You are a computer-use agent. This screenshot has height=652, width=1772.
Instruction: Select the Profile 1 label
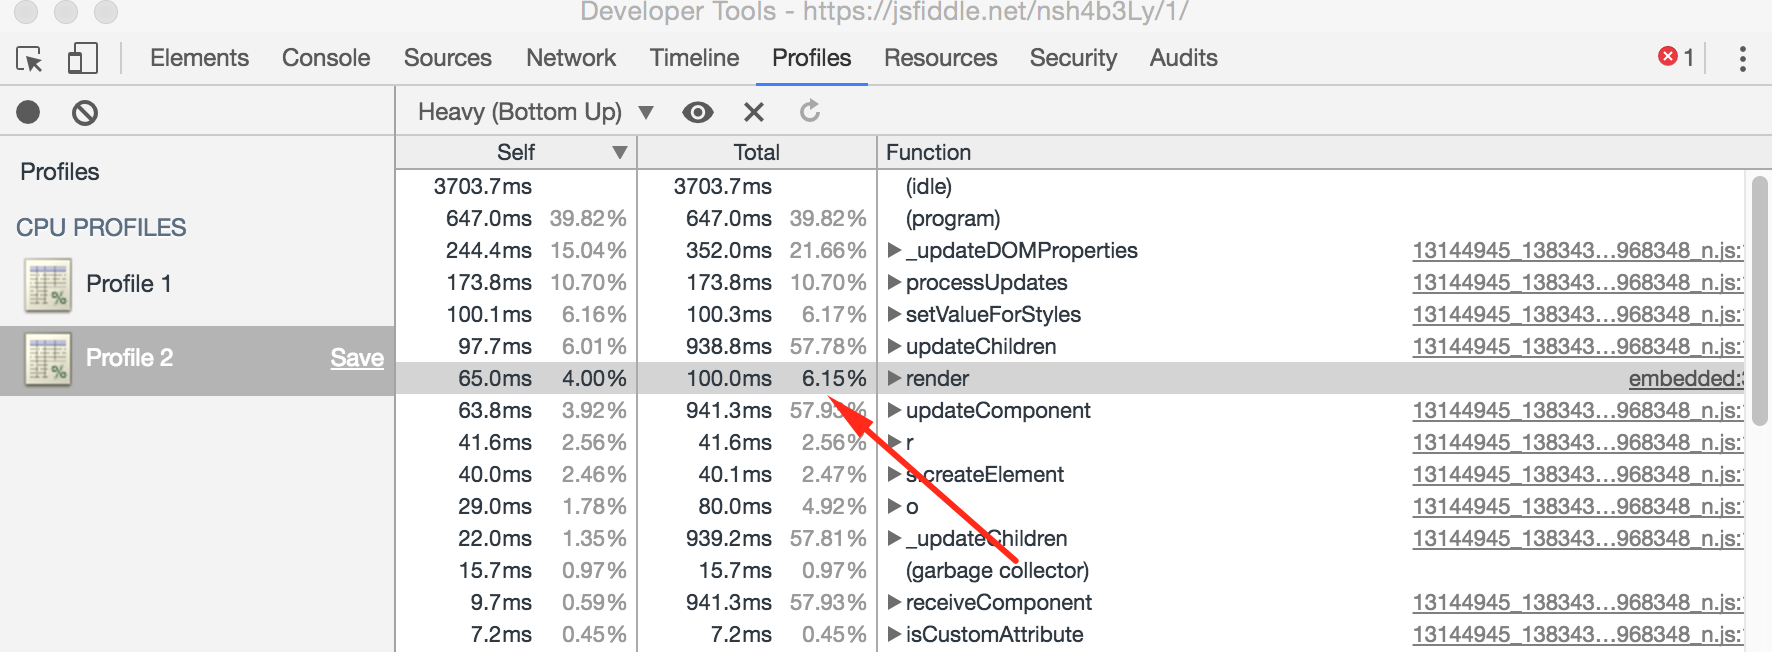[129, 284]
